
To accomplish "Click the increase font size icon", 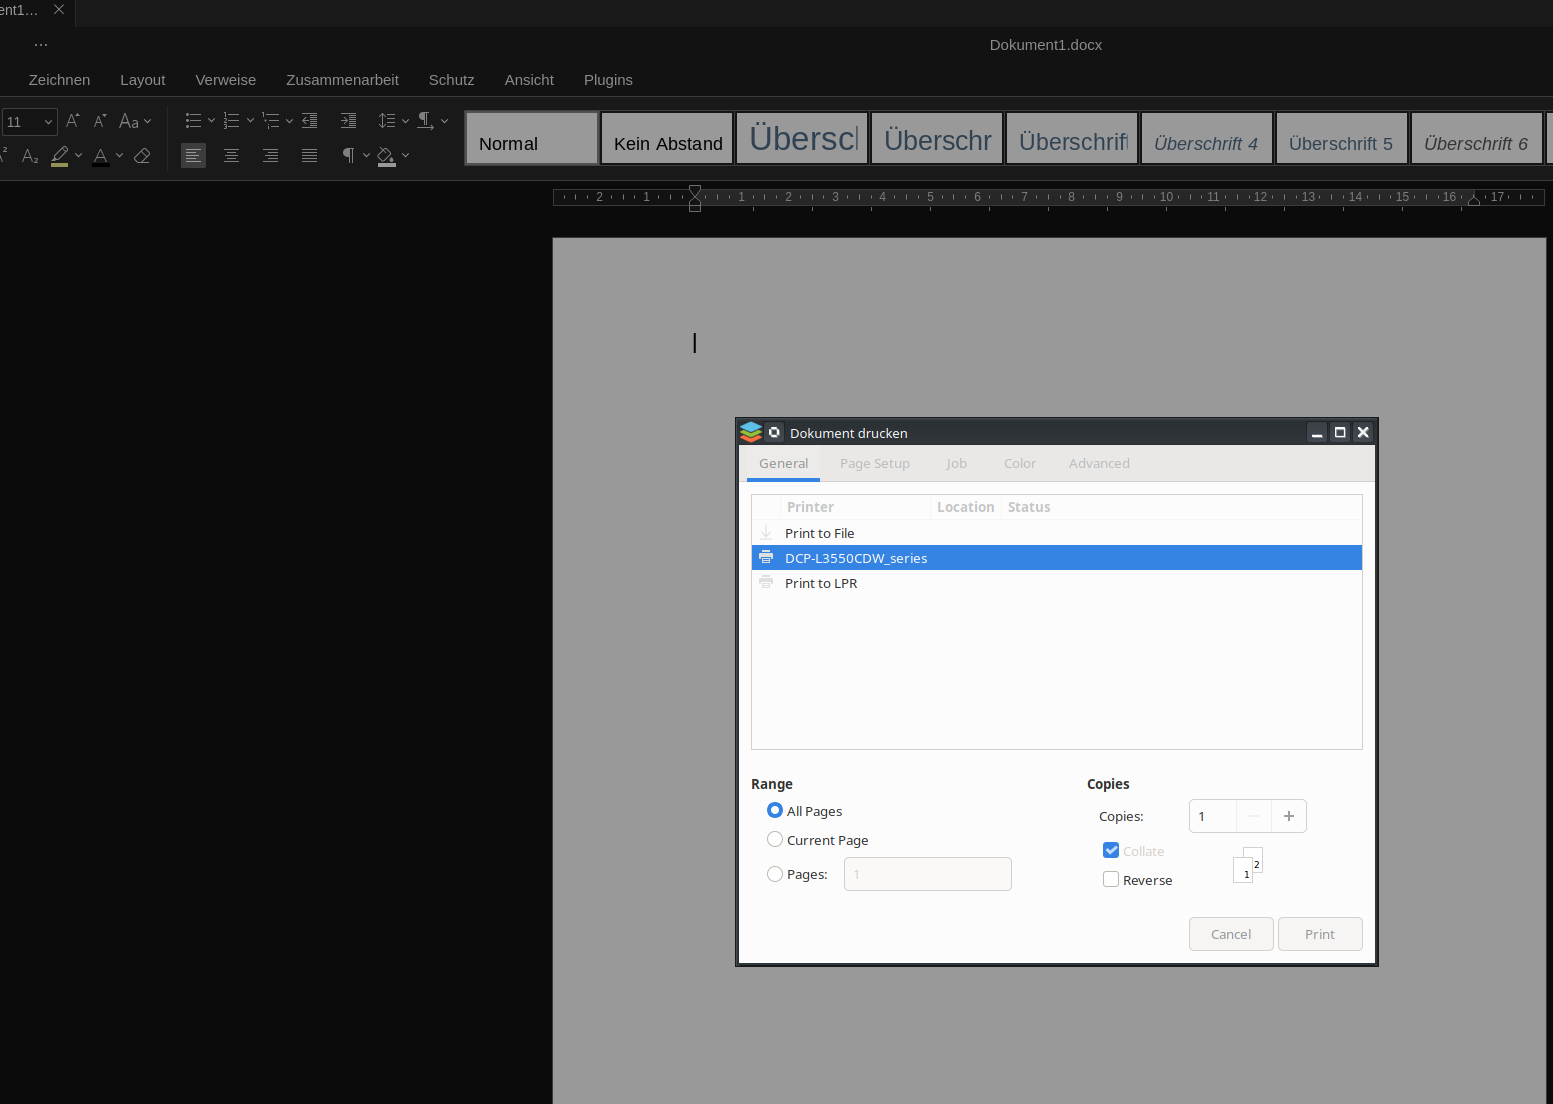I will pyautogui.click(x=73, y=121).
